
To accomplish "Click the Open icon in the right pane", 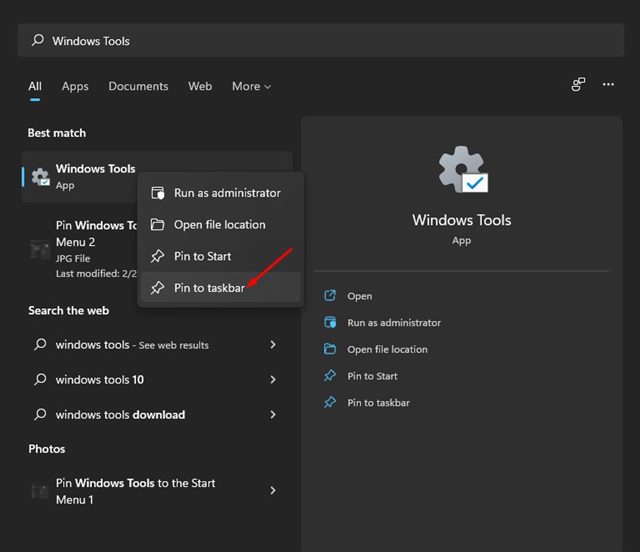I will pyautogui.click(x=330, y=296).
